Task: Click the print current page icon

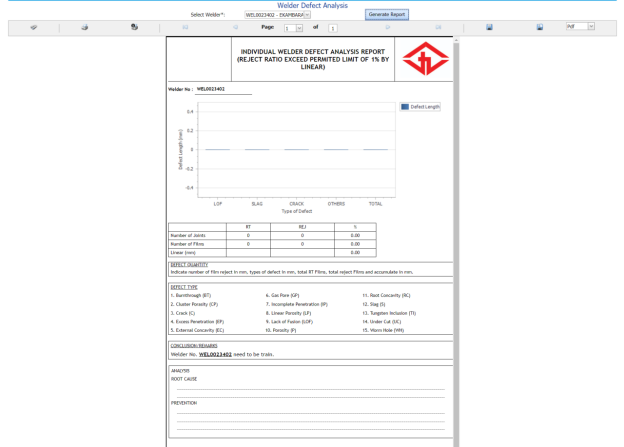Action: [135, 28]
